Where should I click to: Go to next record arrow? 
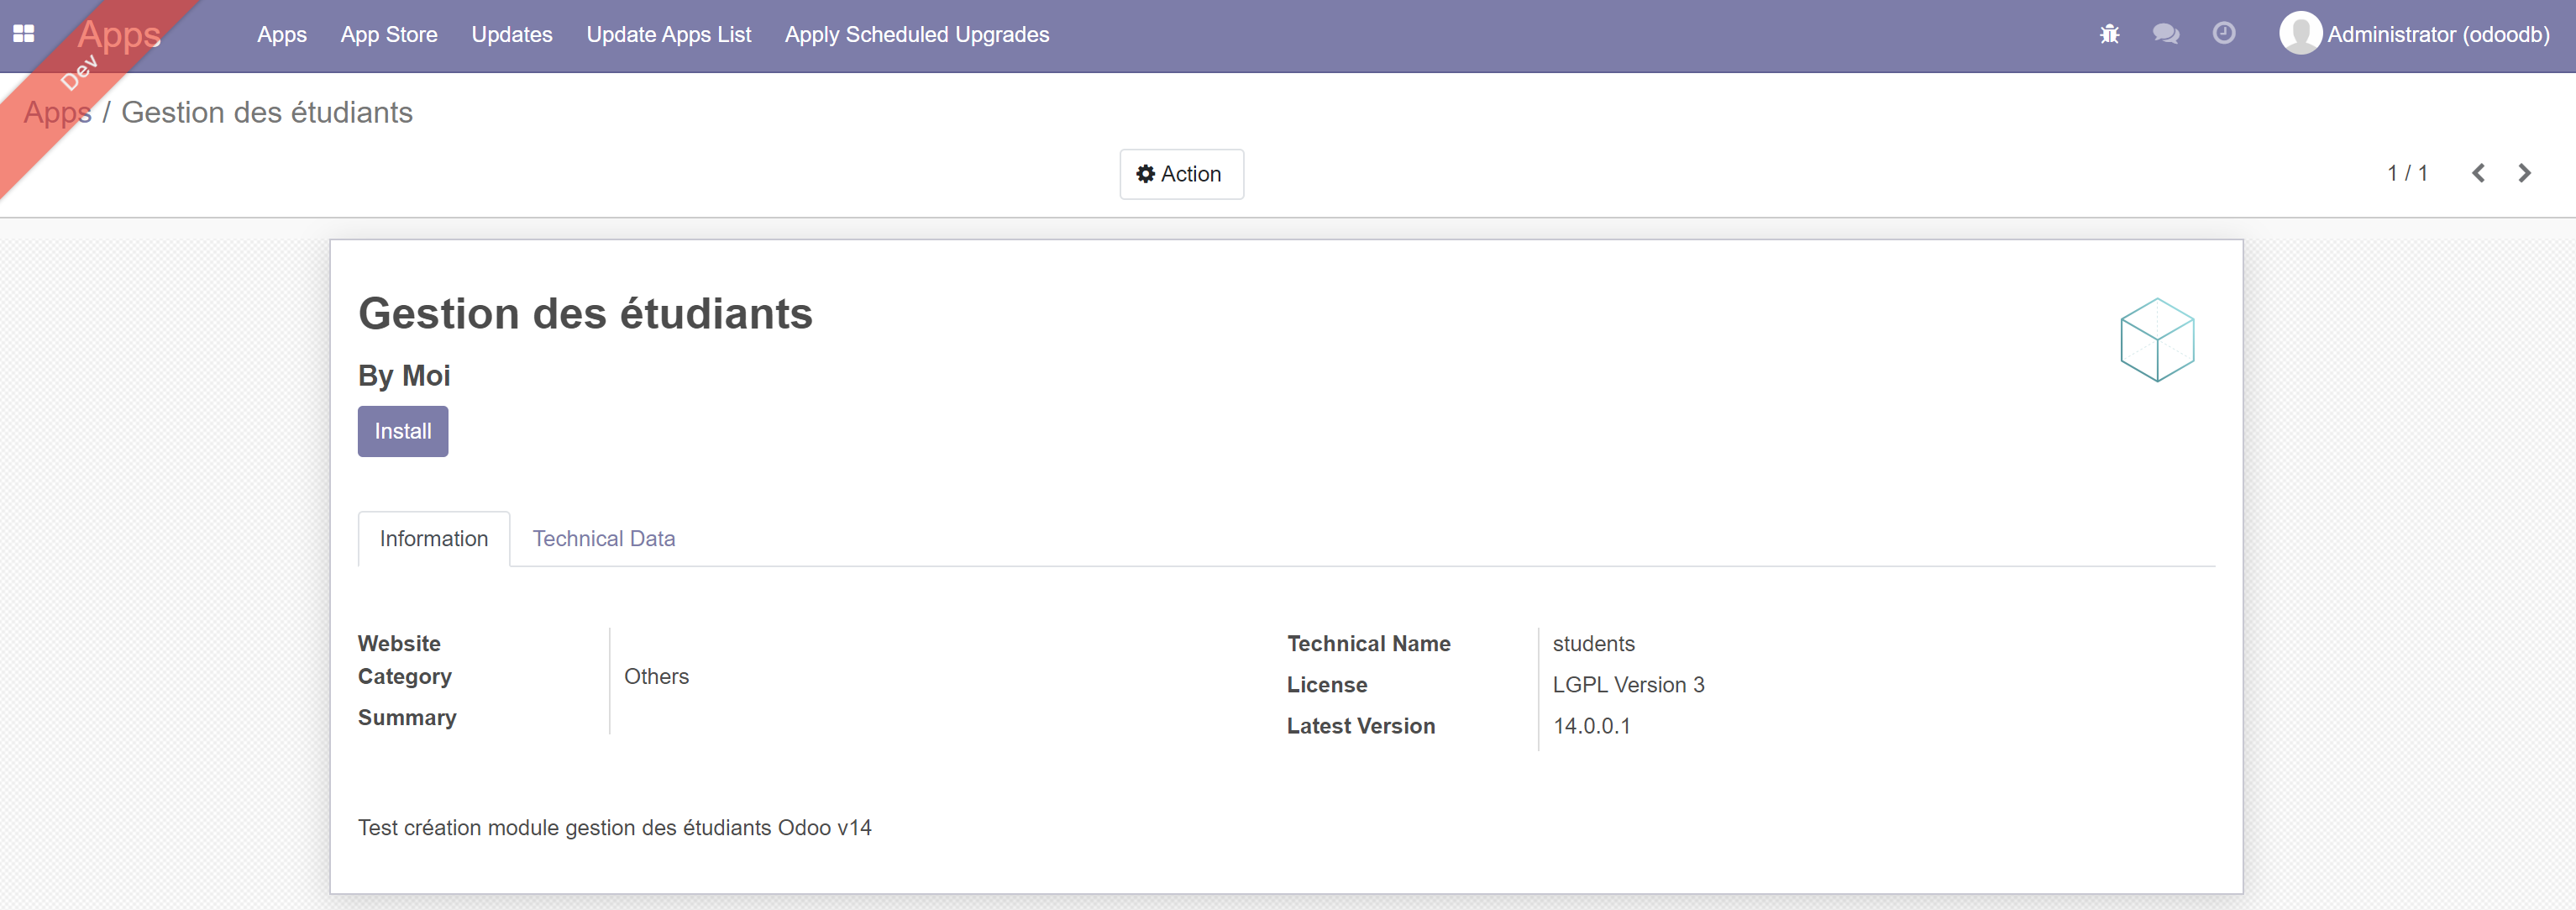point(2524,173)
